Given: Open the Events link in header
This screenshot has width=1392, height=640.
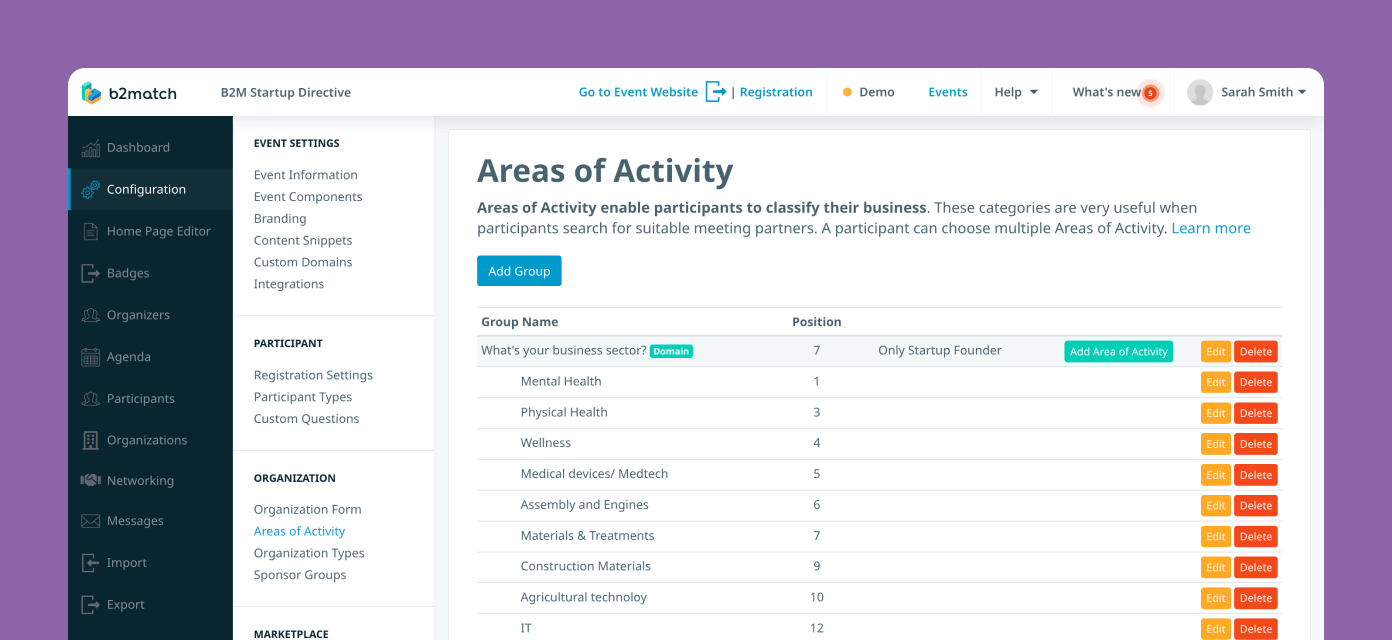Looking at the screenshot, I should [948, 92].
